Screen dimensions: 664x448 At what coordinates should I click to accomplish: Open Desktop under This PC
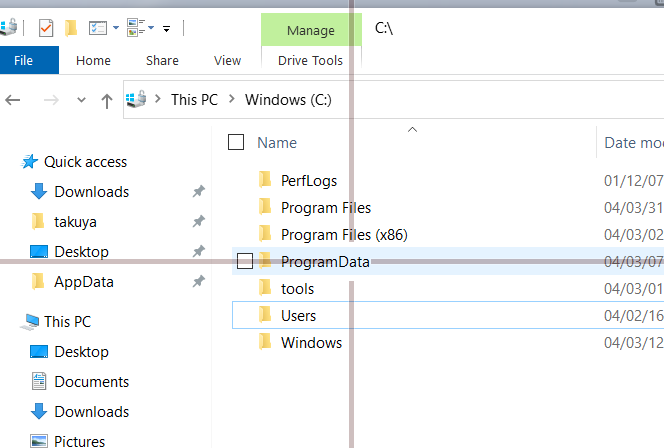(x=81, y=352)
